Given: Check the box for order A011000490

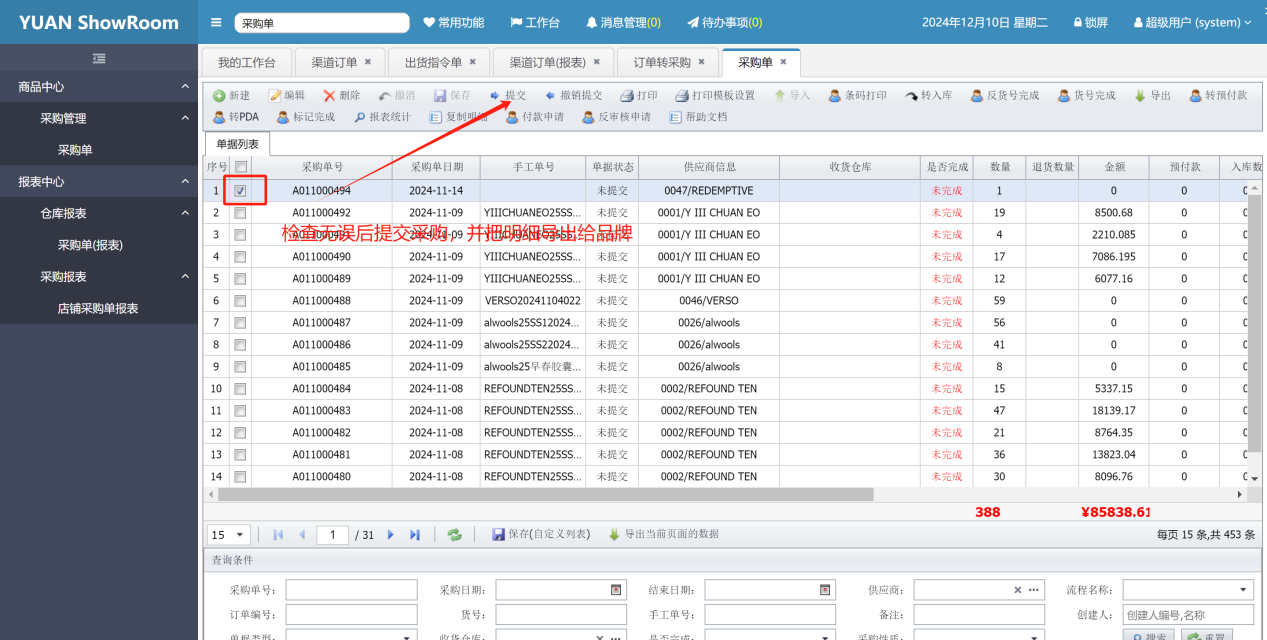Looking at the screenshot, I should click(x=240, y=256).
